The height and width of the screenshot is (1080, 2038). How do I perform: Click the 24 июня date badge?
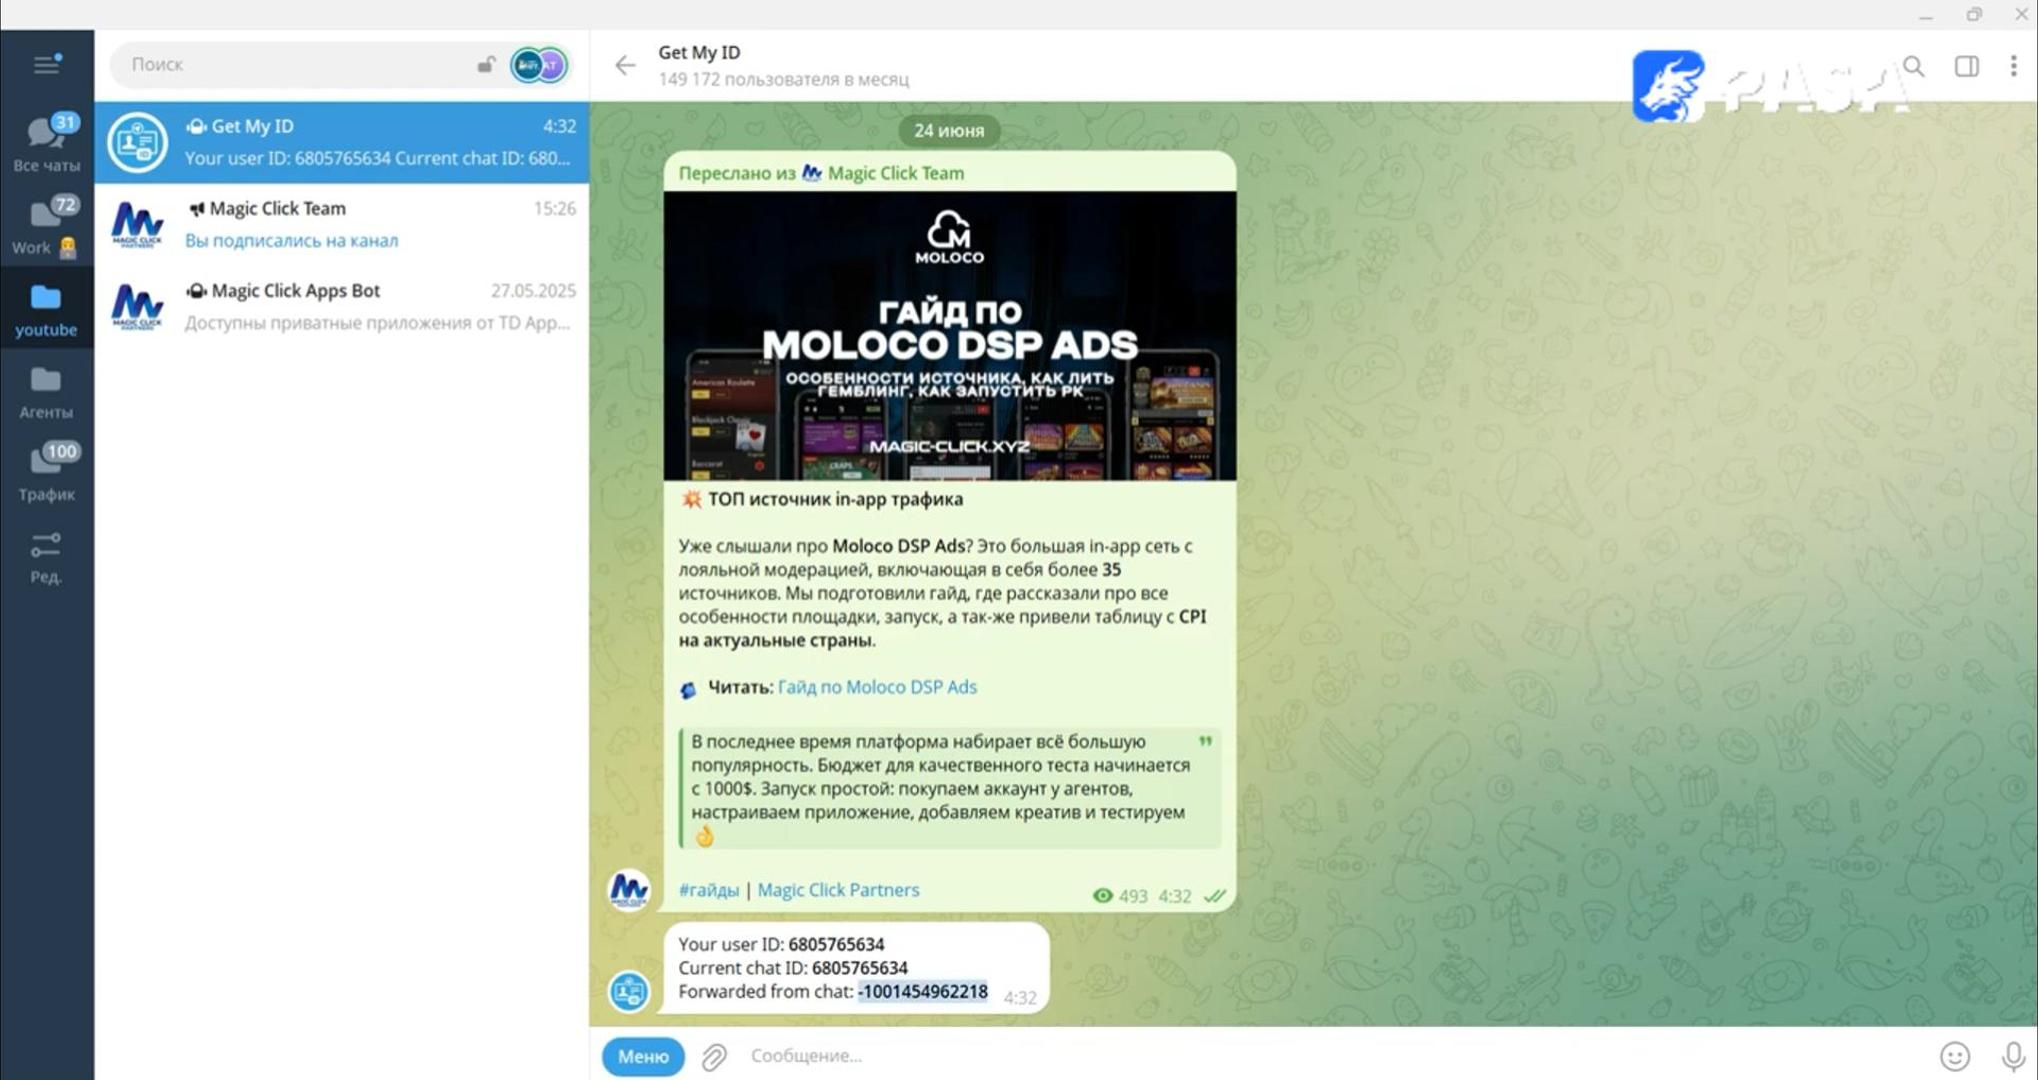pos(949,130)
